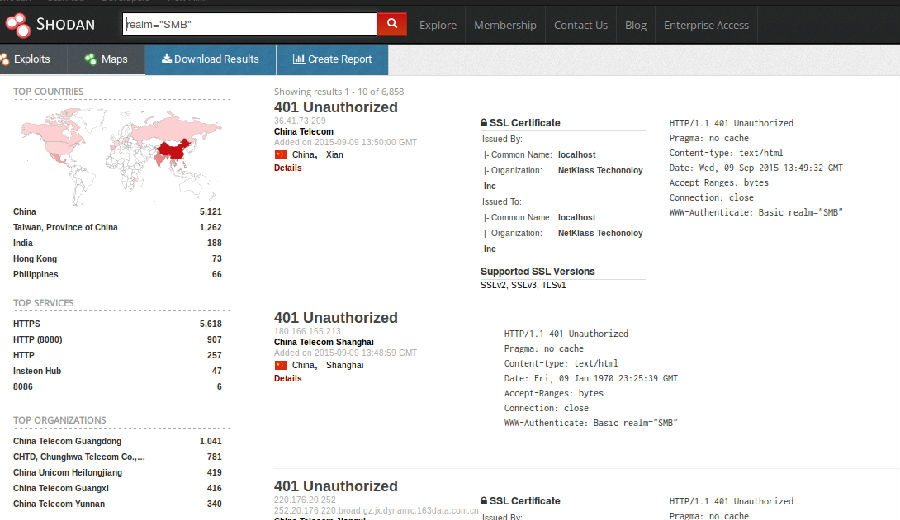This screenshot has height=520, width=900.
Task: Click the Download Results download icon
Action: [x=166, y=59]
